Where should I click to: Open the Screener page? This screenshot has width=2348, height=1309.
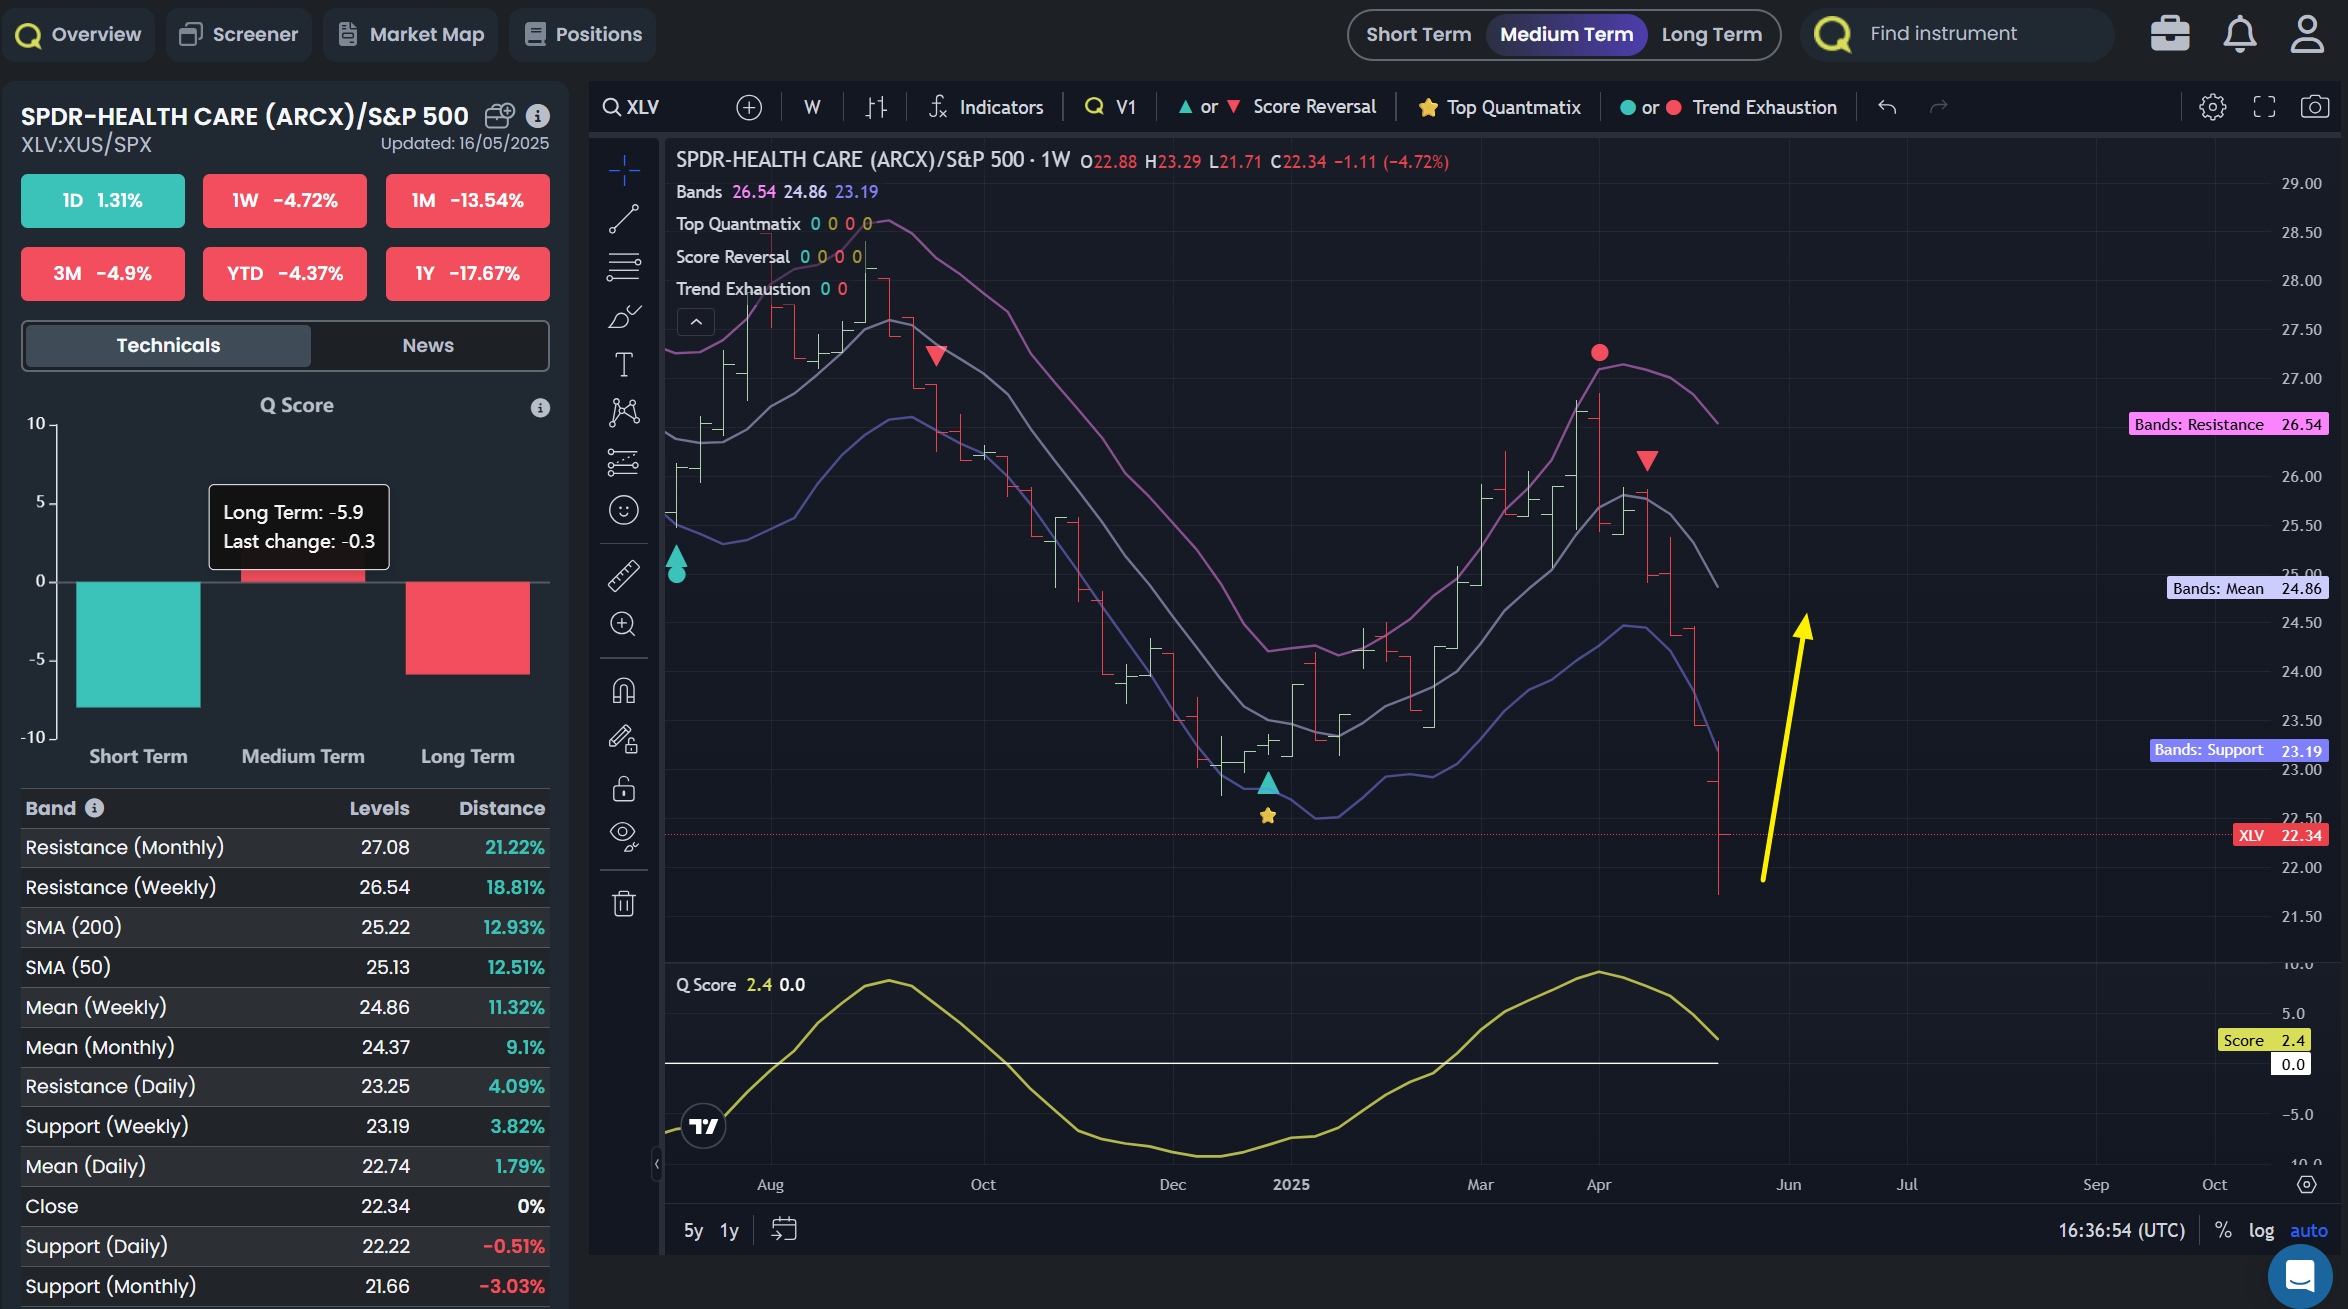(x=239, y=34)
